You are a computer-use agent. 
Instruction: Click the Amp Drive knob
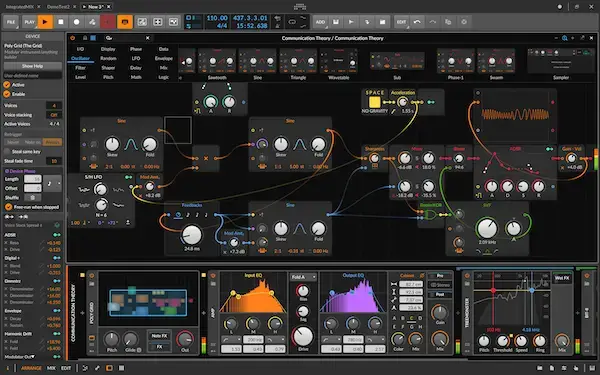303,337
